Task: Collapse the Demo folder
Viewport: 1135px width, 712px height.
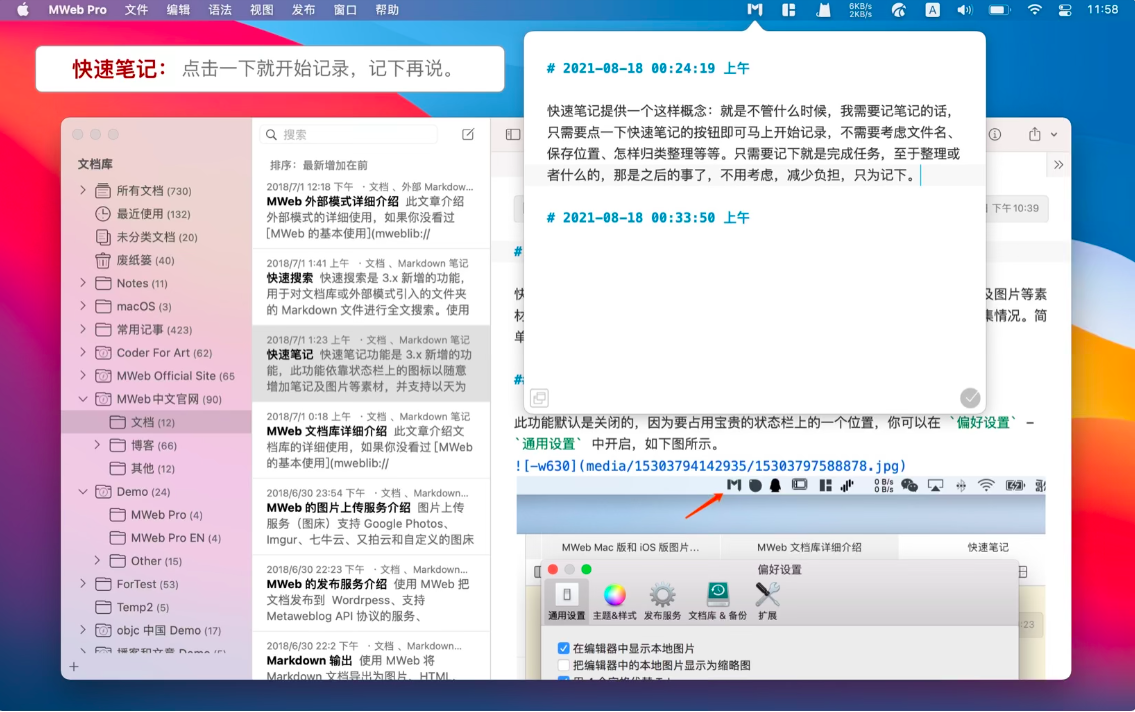Action: point(83,491)
